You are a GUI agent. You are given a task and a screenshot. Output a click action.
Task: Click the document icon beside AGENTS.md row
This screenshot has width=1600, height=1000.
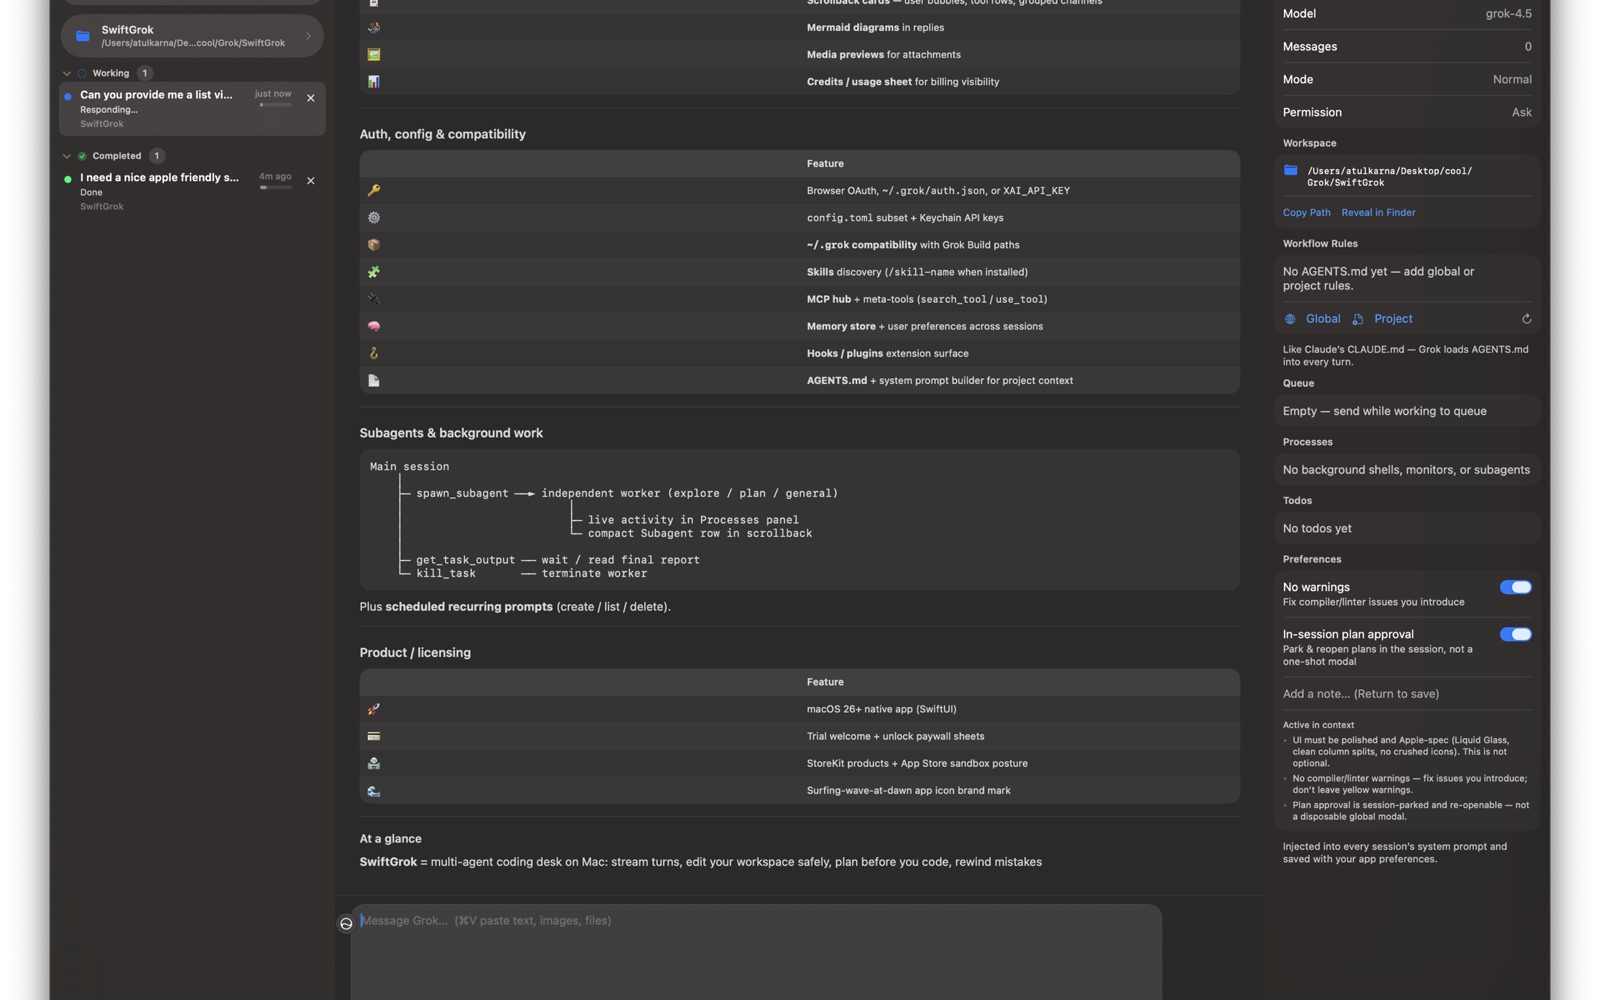coord(374,380)
